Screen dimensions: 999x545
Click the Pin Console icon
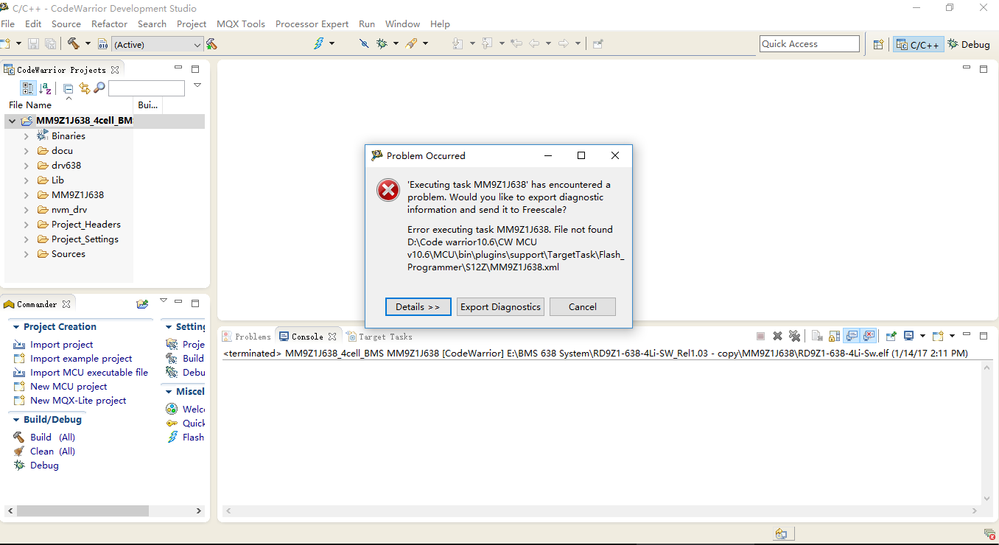891,336
